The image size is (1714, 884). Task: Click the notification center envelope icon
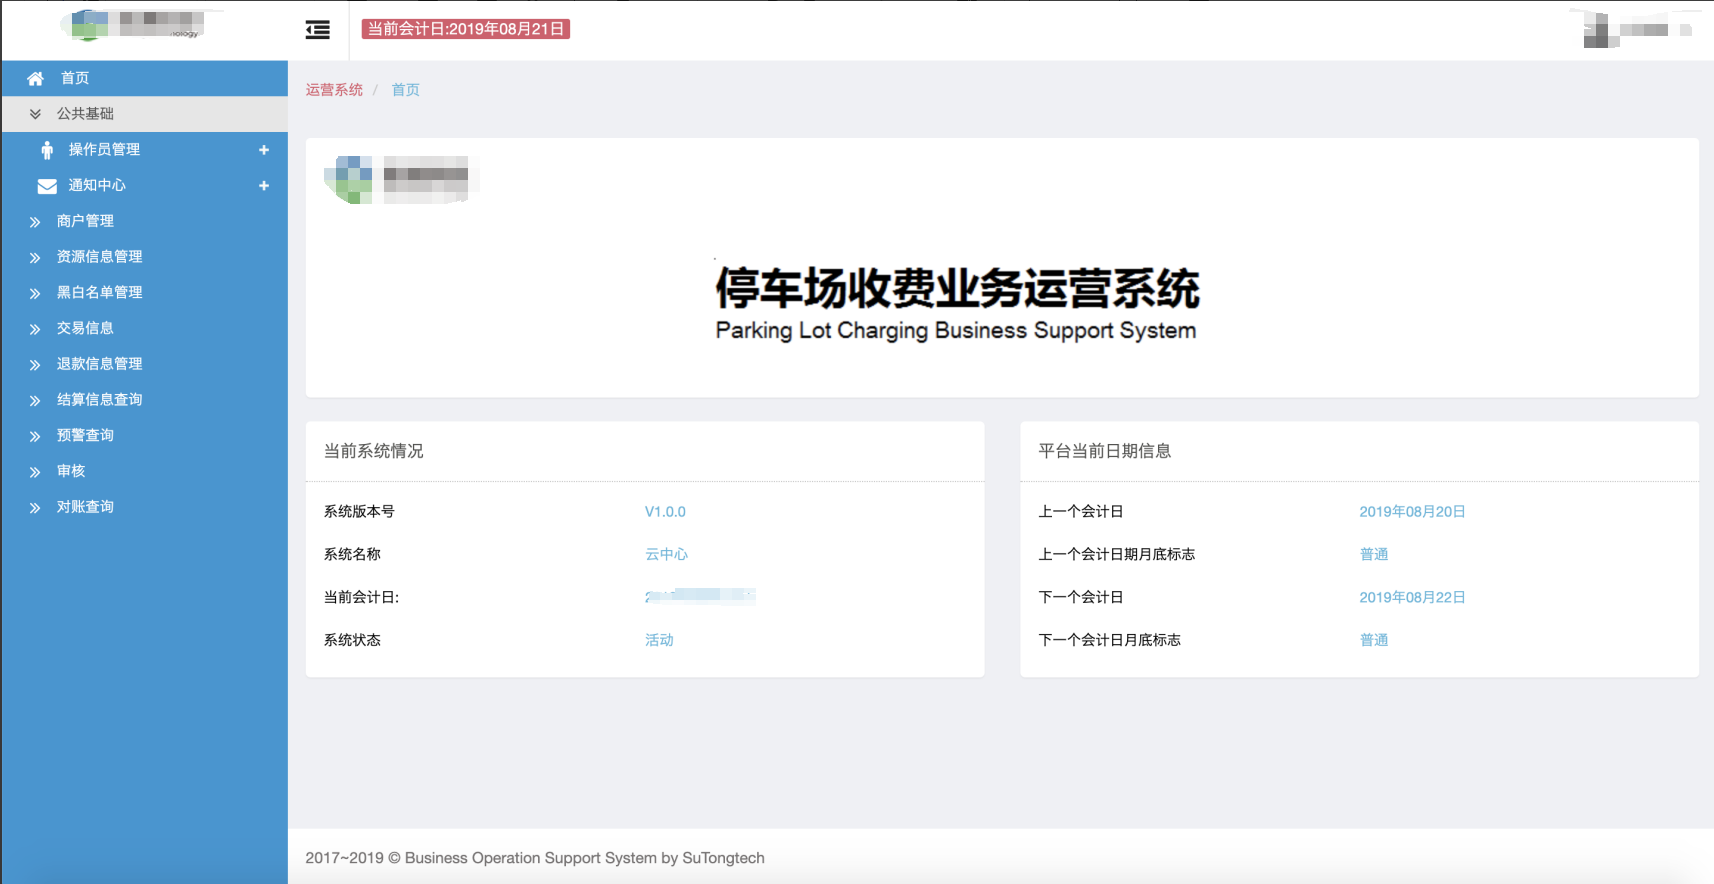(47, 186)
